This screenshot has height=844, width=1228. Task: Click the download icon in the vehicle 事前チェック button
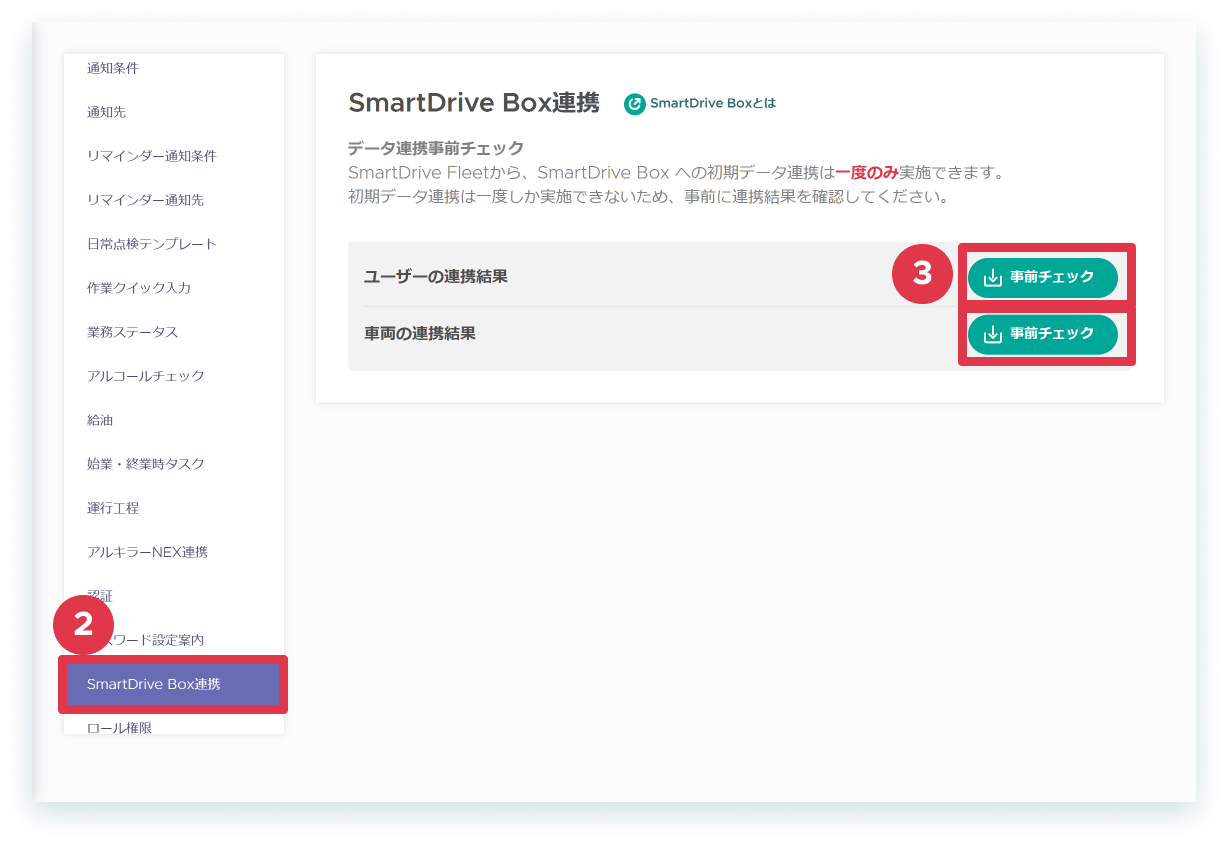tap(992, 334)
